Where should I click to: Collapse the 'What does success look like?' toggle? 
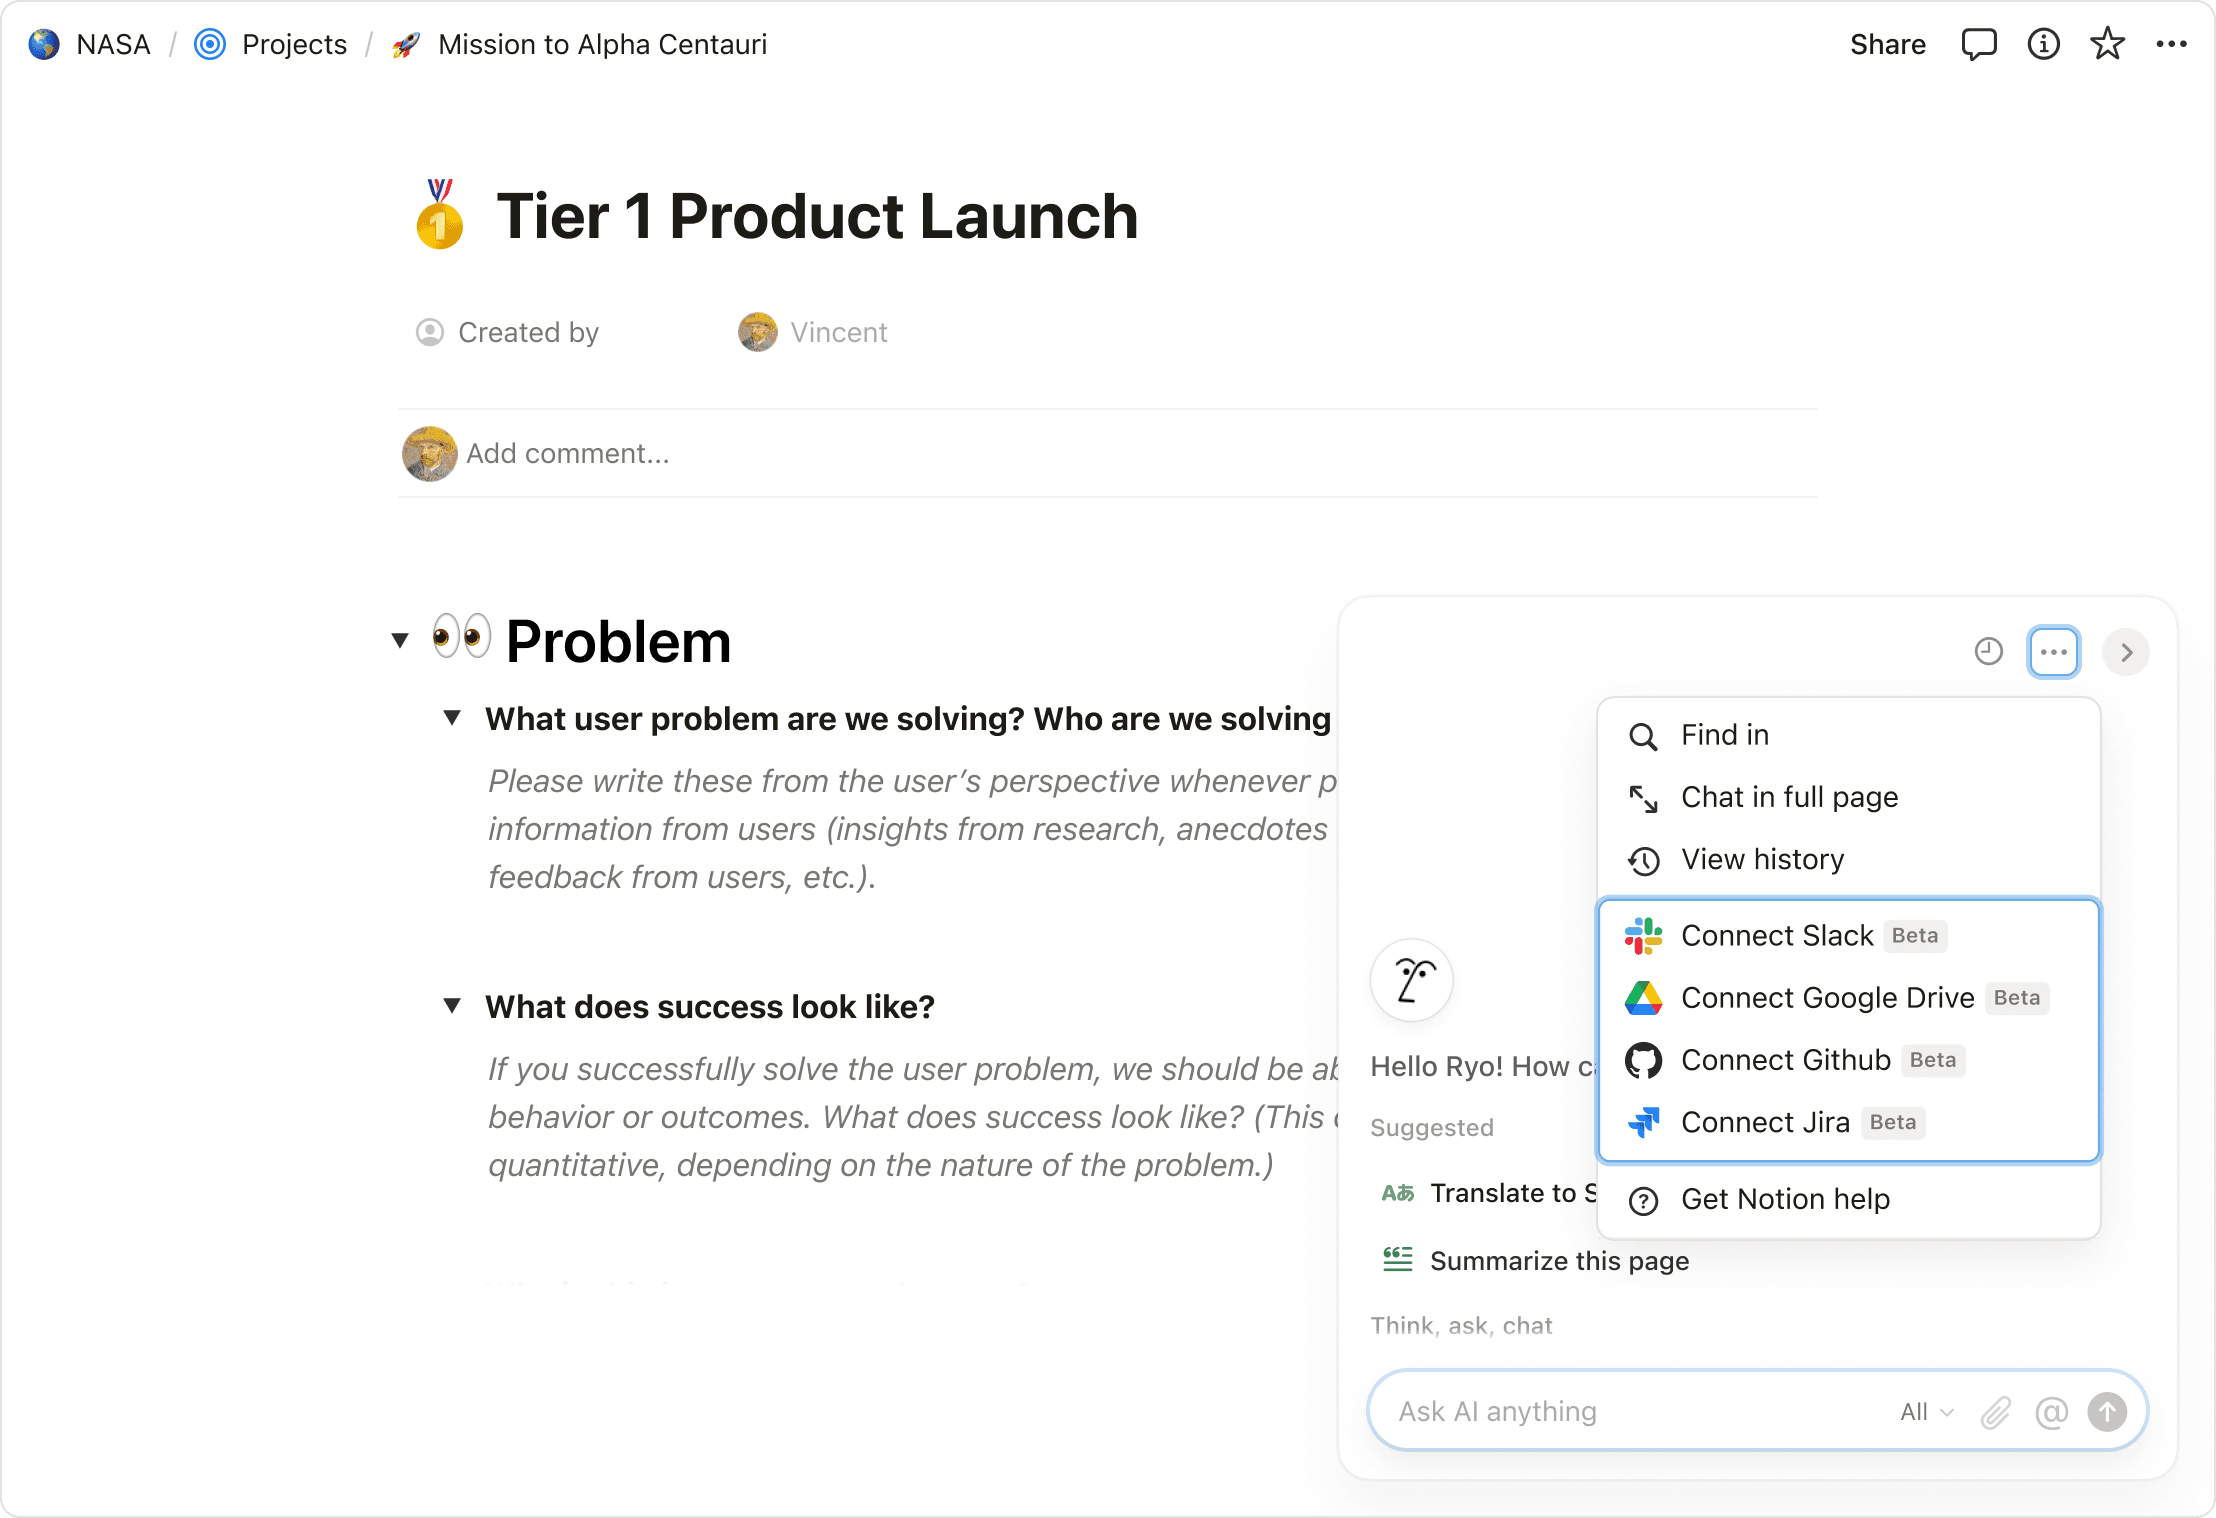click(x=452, y=1006)
